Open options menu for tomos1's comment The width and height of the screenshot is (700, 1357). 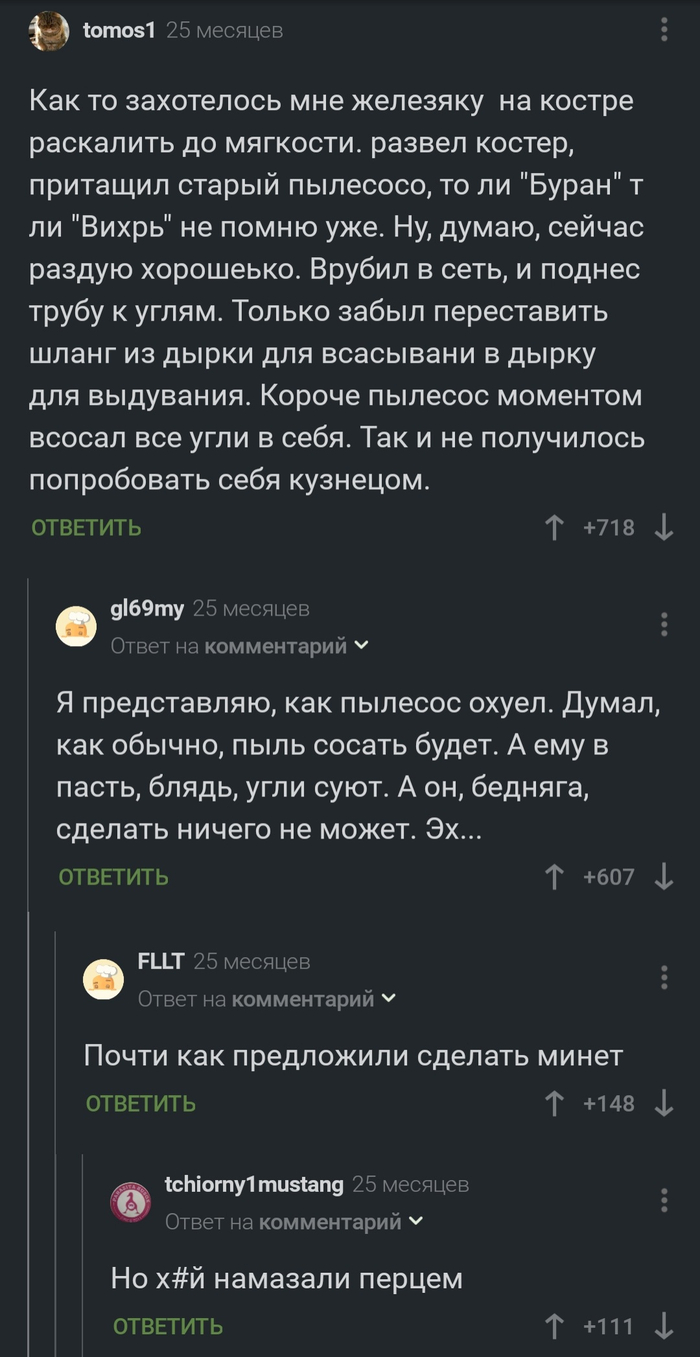pos(663,29)
